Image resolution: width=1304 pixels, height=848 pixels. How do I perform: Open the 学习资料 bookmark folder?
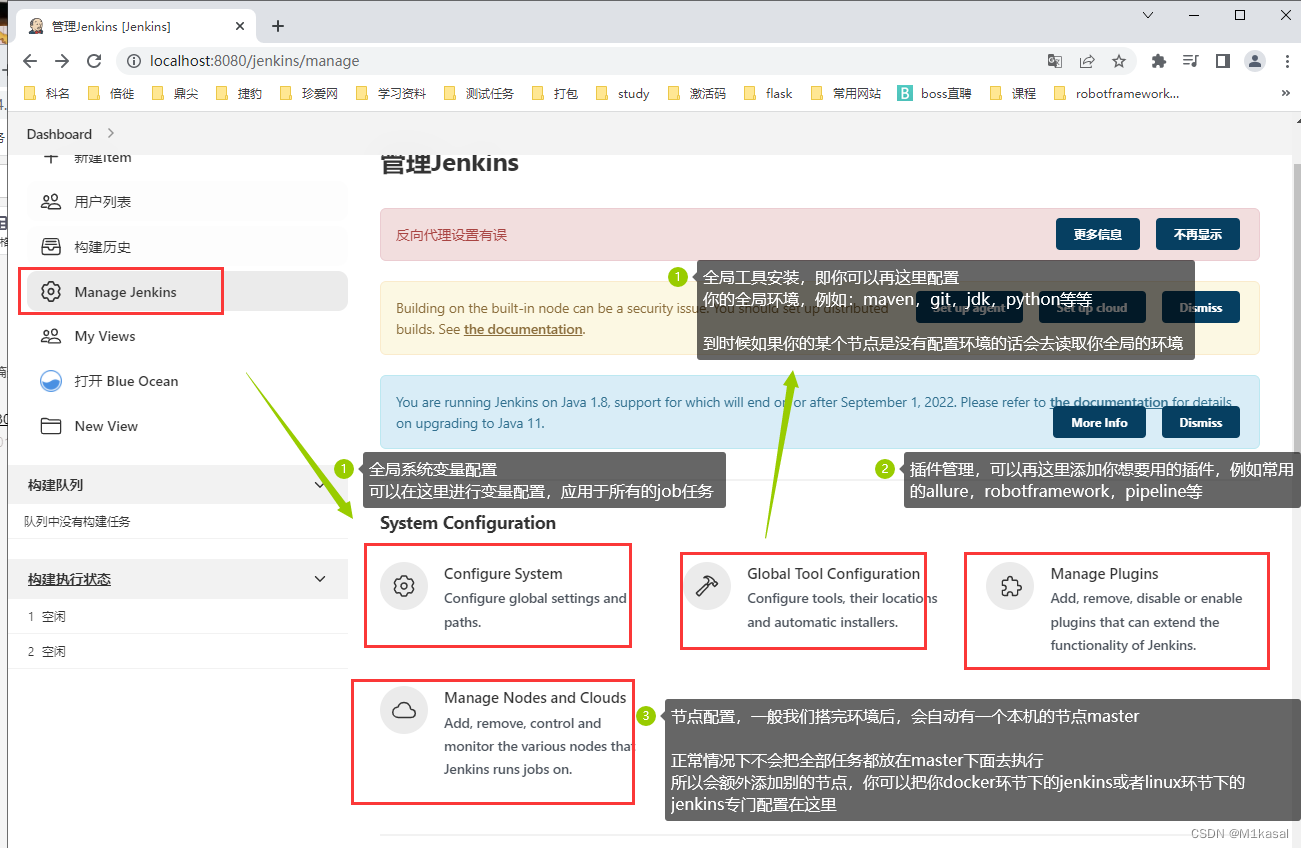click(392, 93)
